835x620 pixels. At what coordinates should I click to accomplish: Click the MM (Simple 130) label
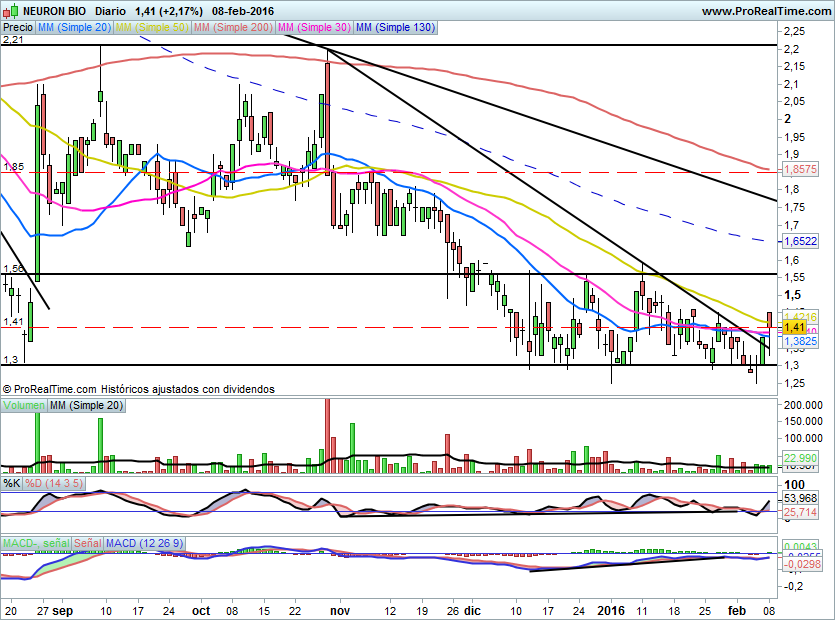pos(395,28)
